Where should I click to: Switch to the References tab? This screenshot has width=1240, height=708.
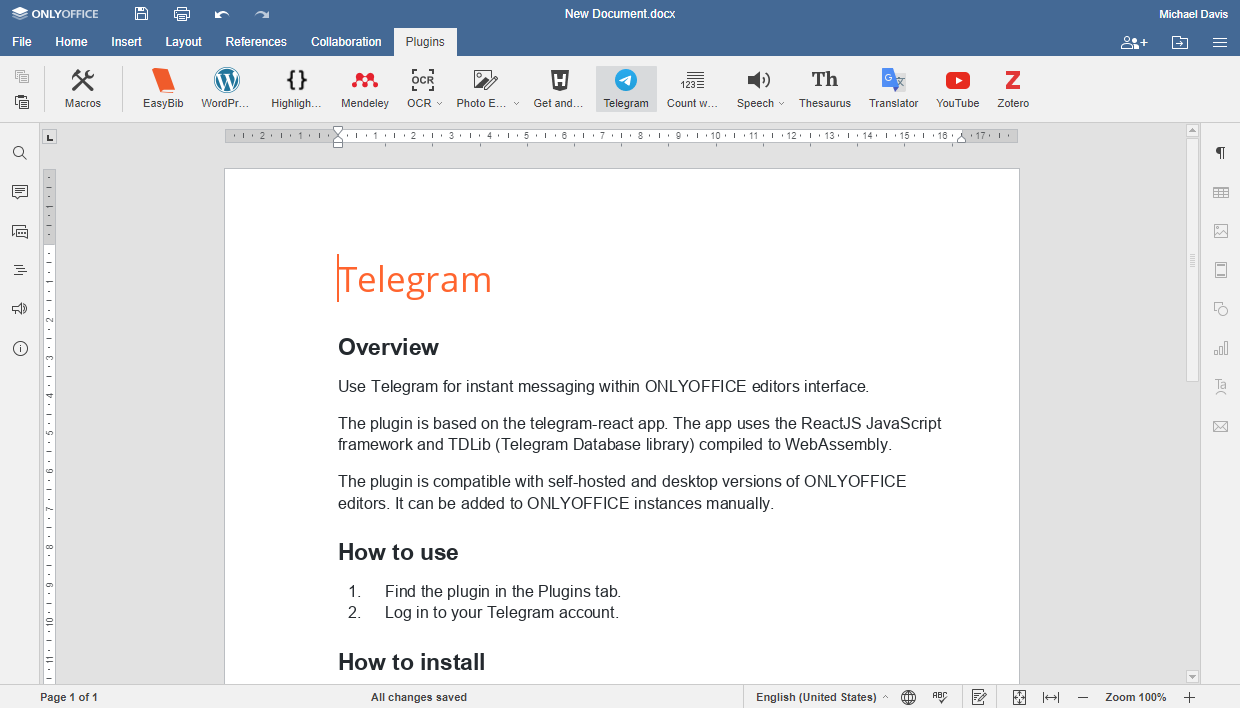pos(256,42)
